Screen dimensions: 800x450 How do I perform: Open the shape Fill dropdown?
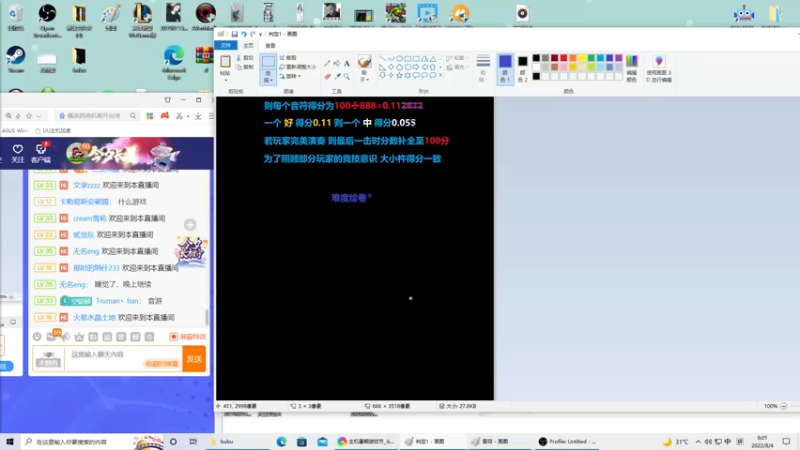(x=456, y=67)
